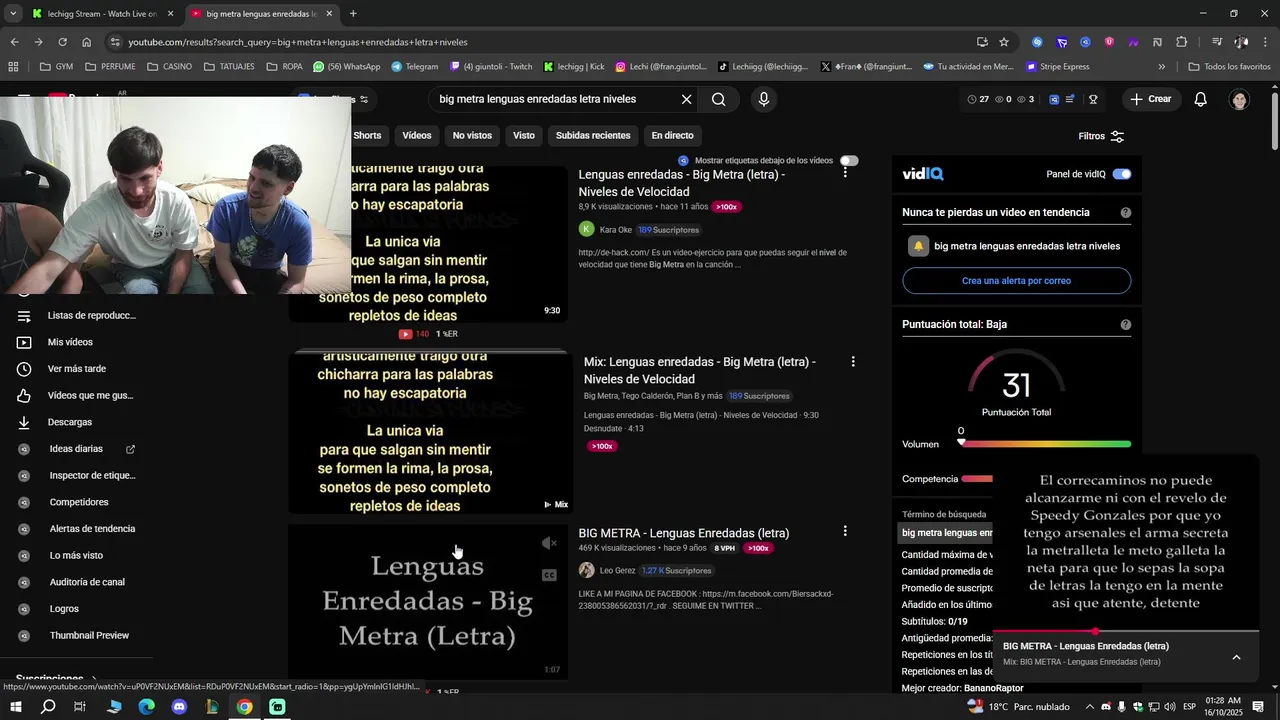Viewport: 1280px width, 720px height.
Task: Open Ver más tarde in sidebar
Action: pyautogui.click(x=76, y=369)
